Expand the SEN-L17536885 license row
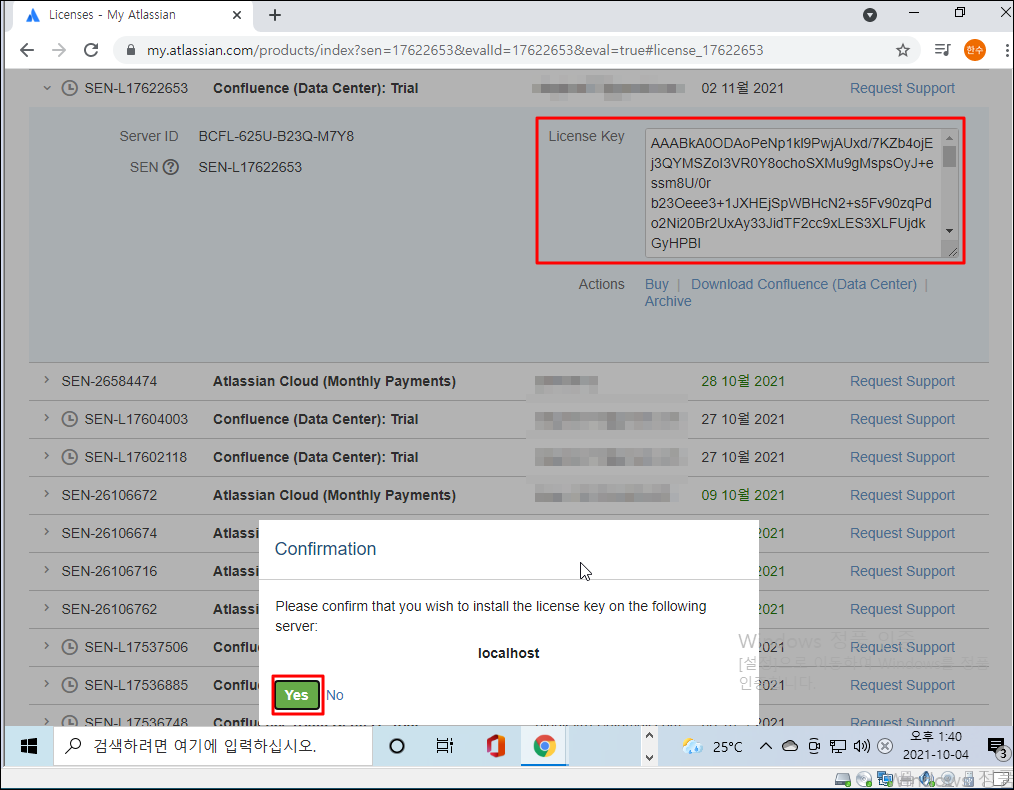 (x=47, y=684)
